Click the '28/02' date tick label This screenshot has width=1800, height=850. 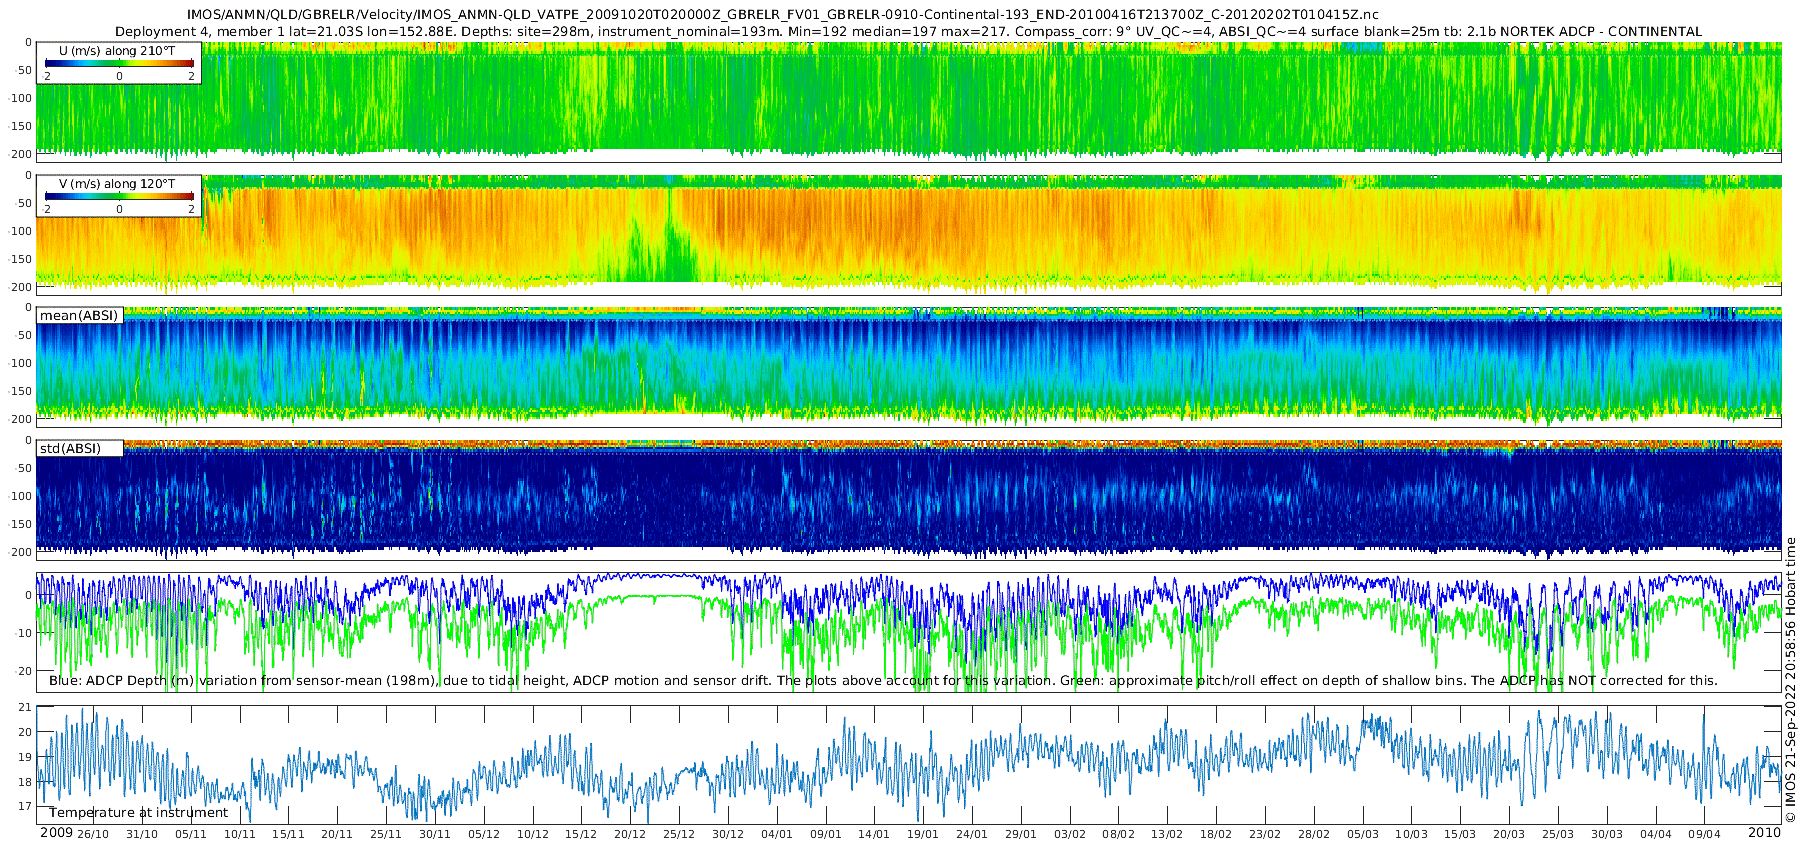(1314, 834)
